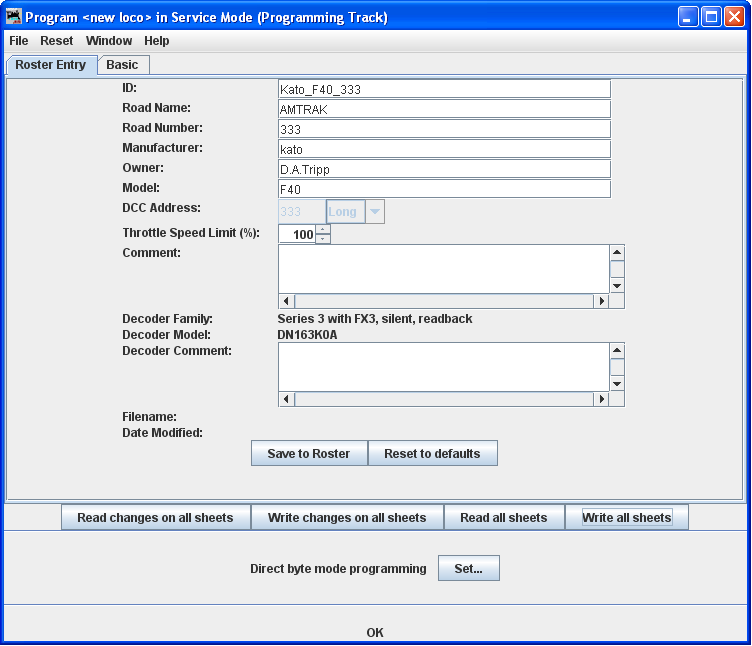Select the Roster Entry tab

(51, 64)
